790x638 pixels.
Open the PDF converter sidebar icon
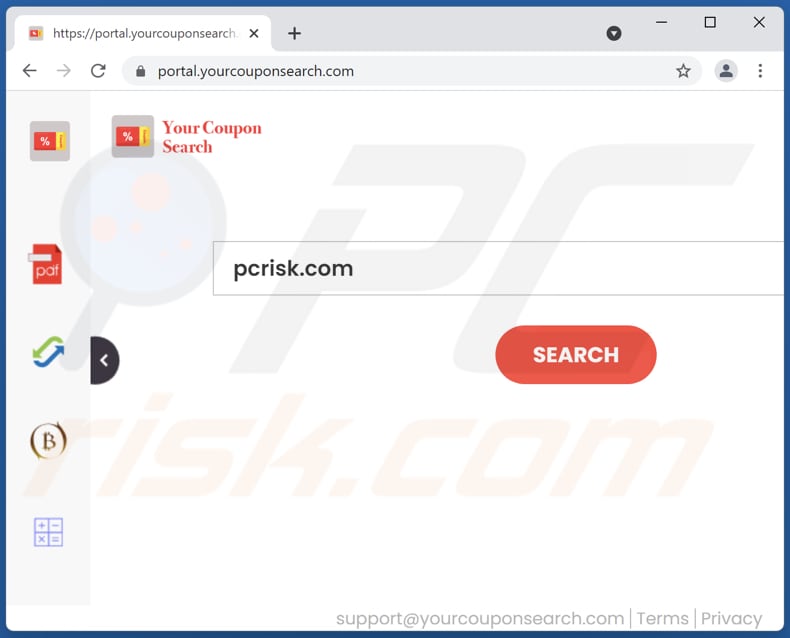click(46, 264)
